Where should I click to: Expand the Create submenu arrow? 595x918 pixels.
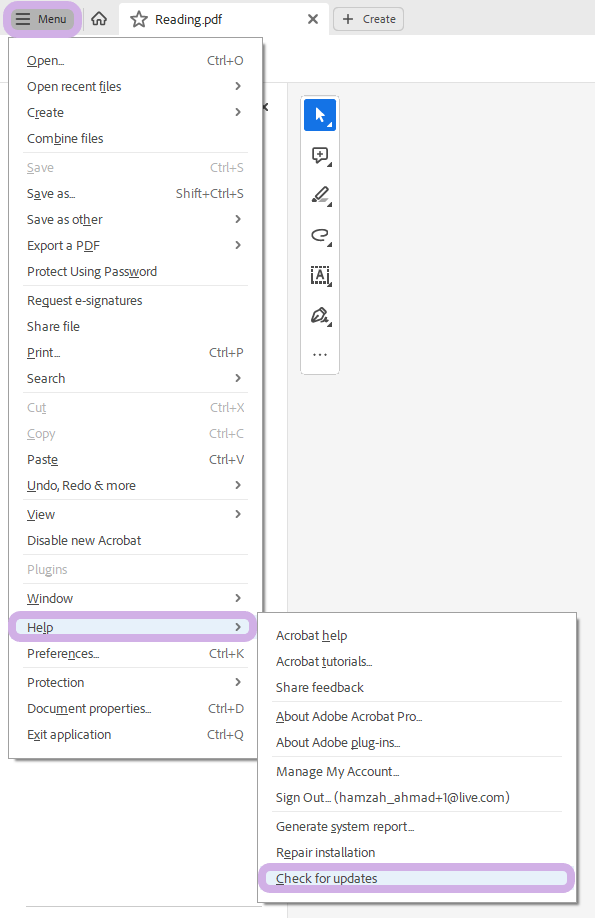point(238,112)
